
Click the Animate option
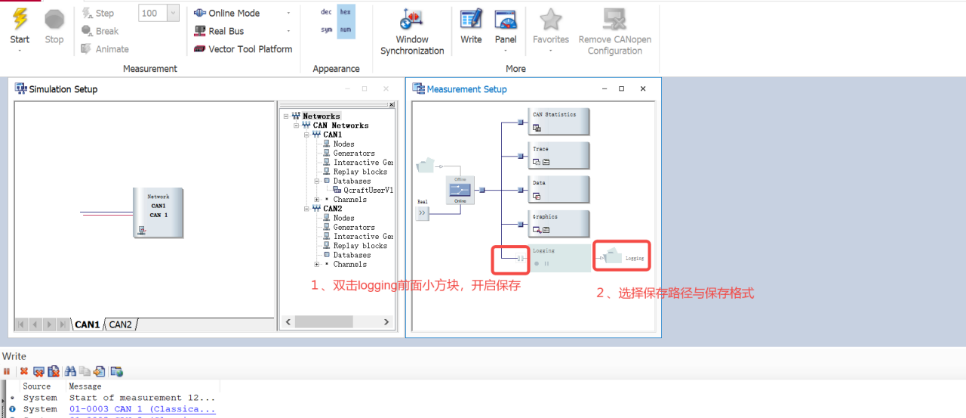click(x=105, y=49)
